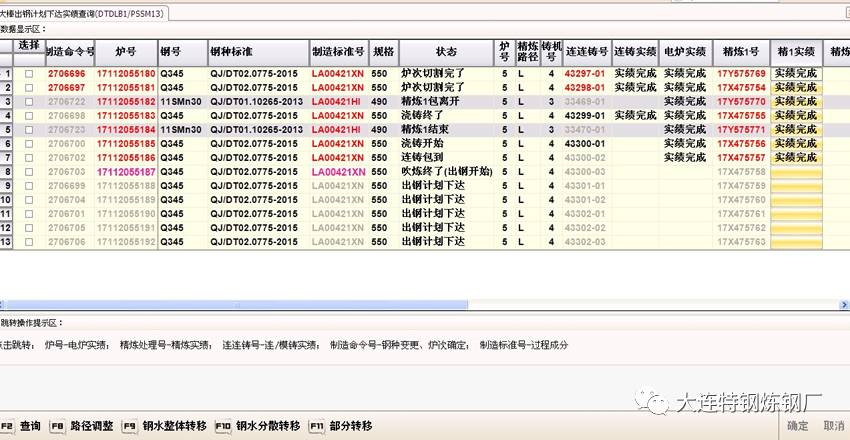Open manufacturing order 2706697
The image size is (850, 440).
click(67, 88)
